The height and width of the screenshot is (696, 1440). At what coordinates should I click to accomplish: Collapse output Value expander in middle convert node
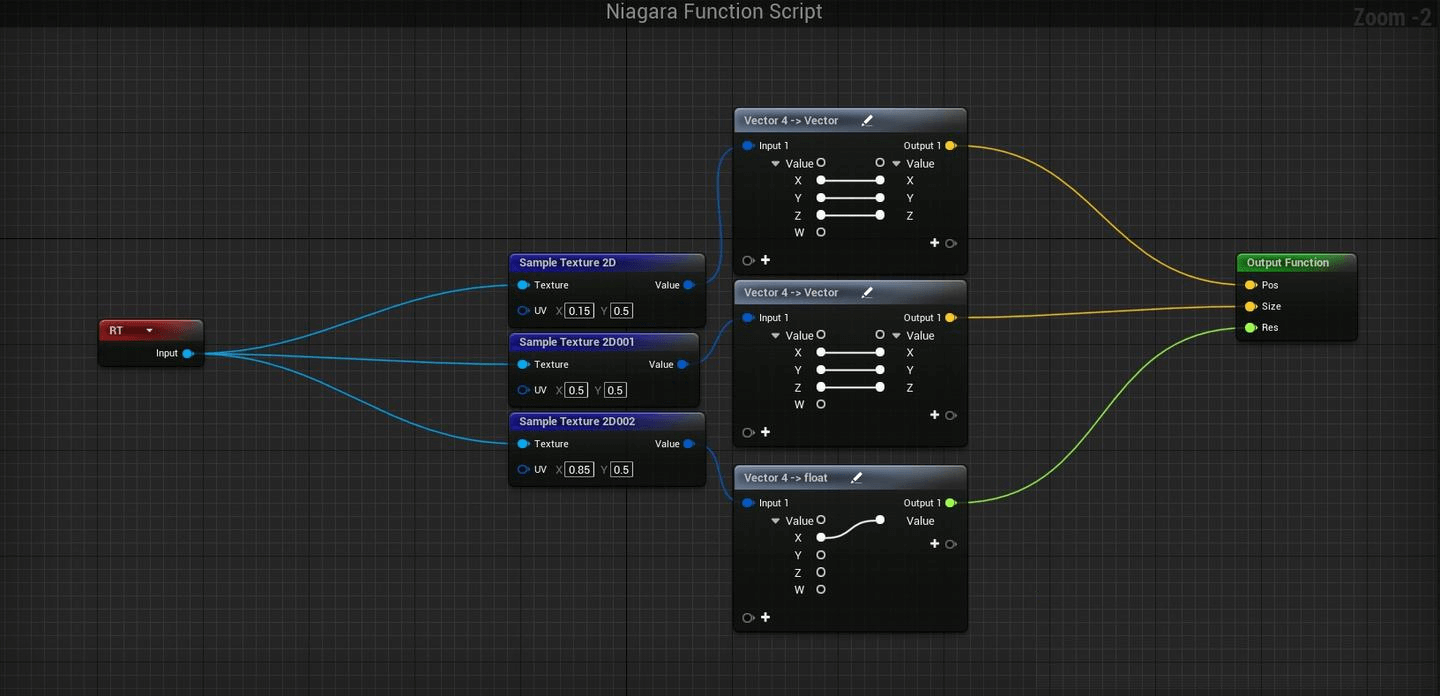897,336
